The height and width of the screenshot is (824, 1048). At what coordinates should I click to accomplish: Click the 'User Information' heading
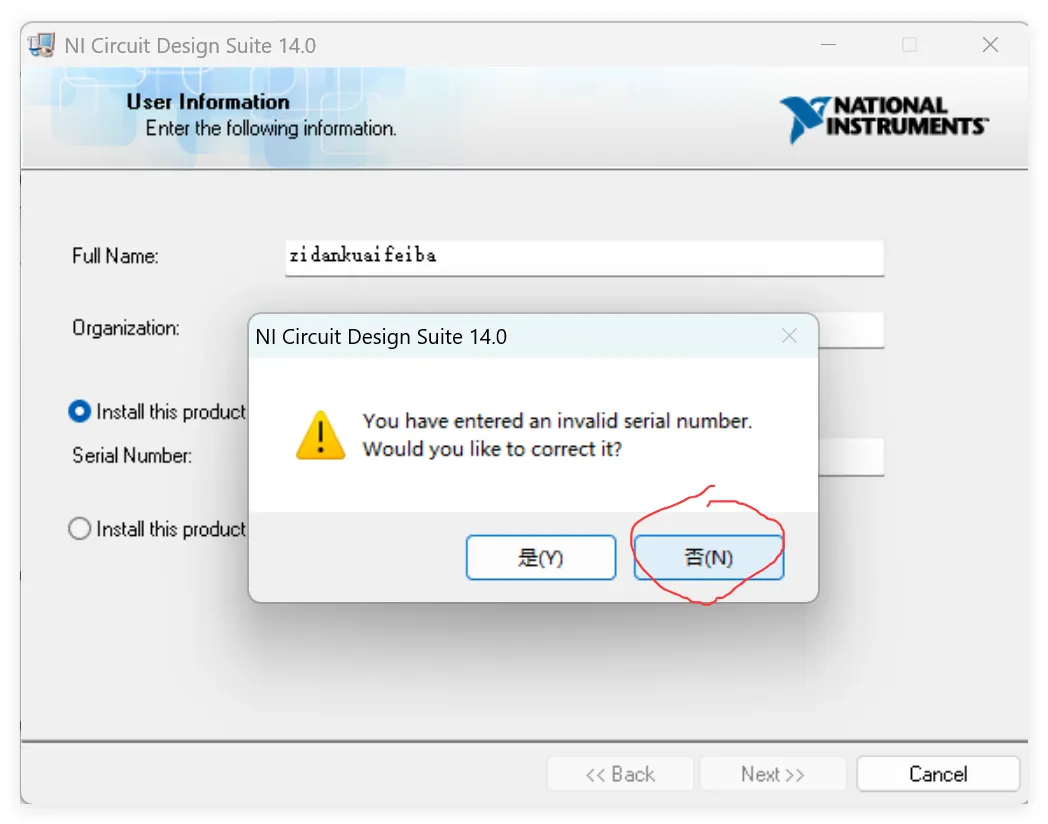pos(208,102)
